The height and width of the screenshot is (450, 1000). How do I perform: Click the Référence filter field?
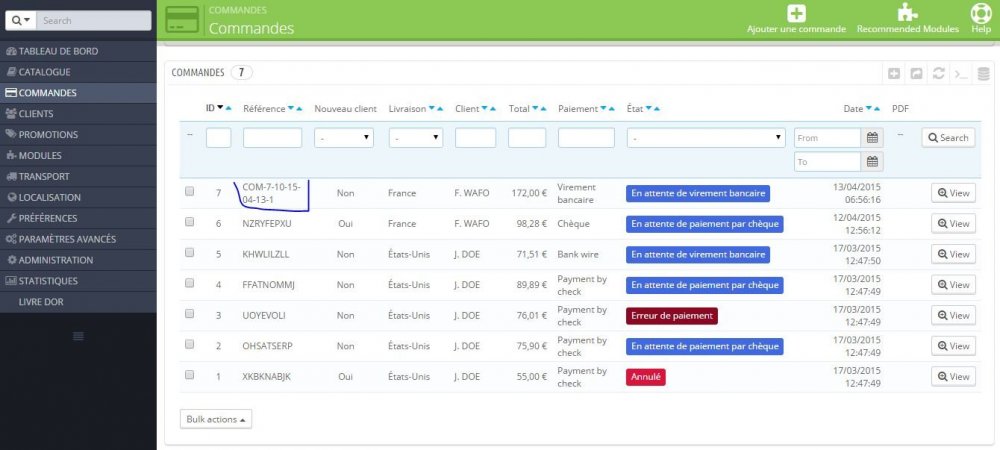pyautogui.click(x=272, y=138)
